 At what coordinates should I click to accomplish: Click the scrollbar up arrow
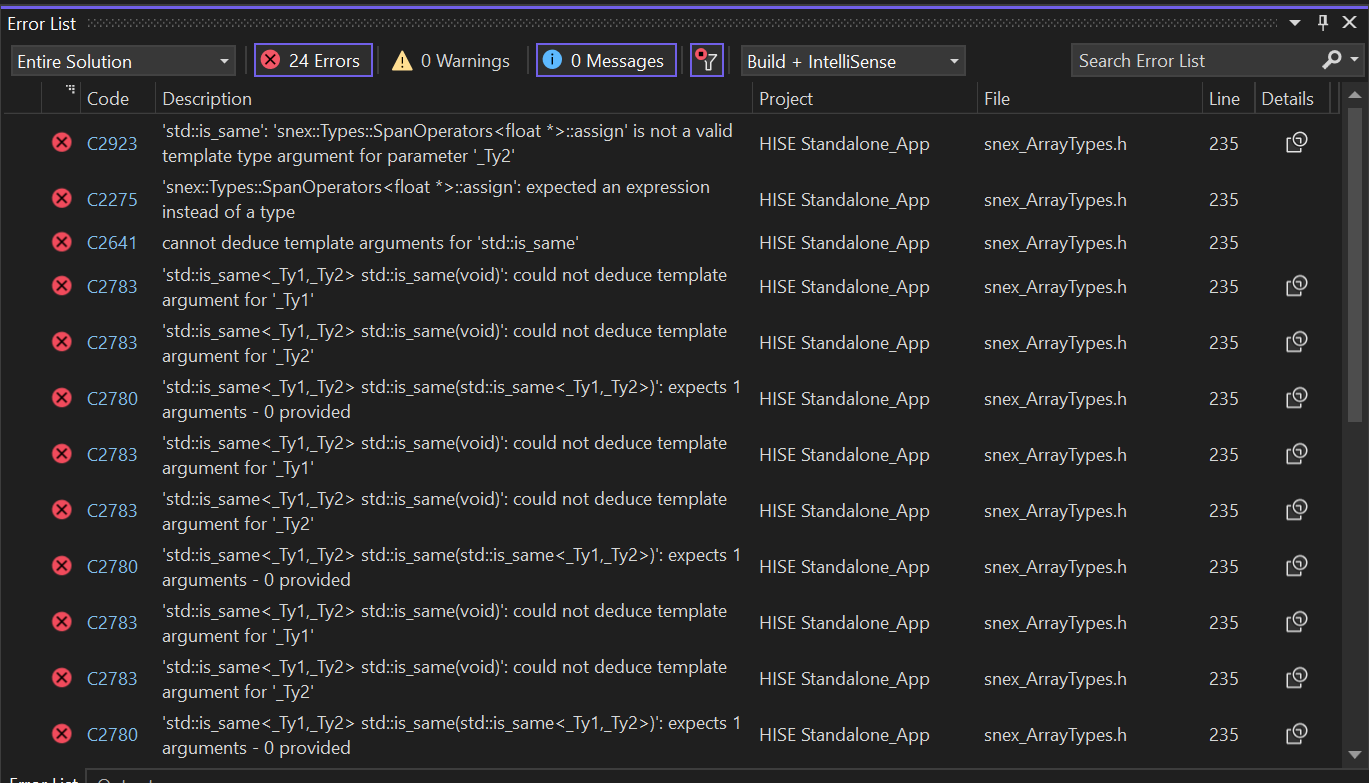point(1355,96)
